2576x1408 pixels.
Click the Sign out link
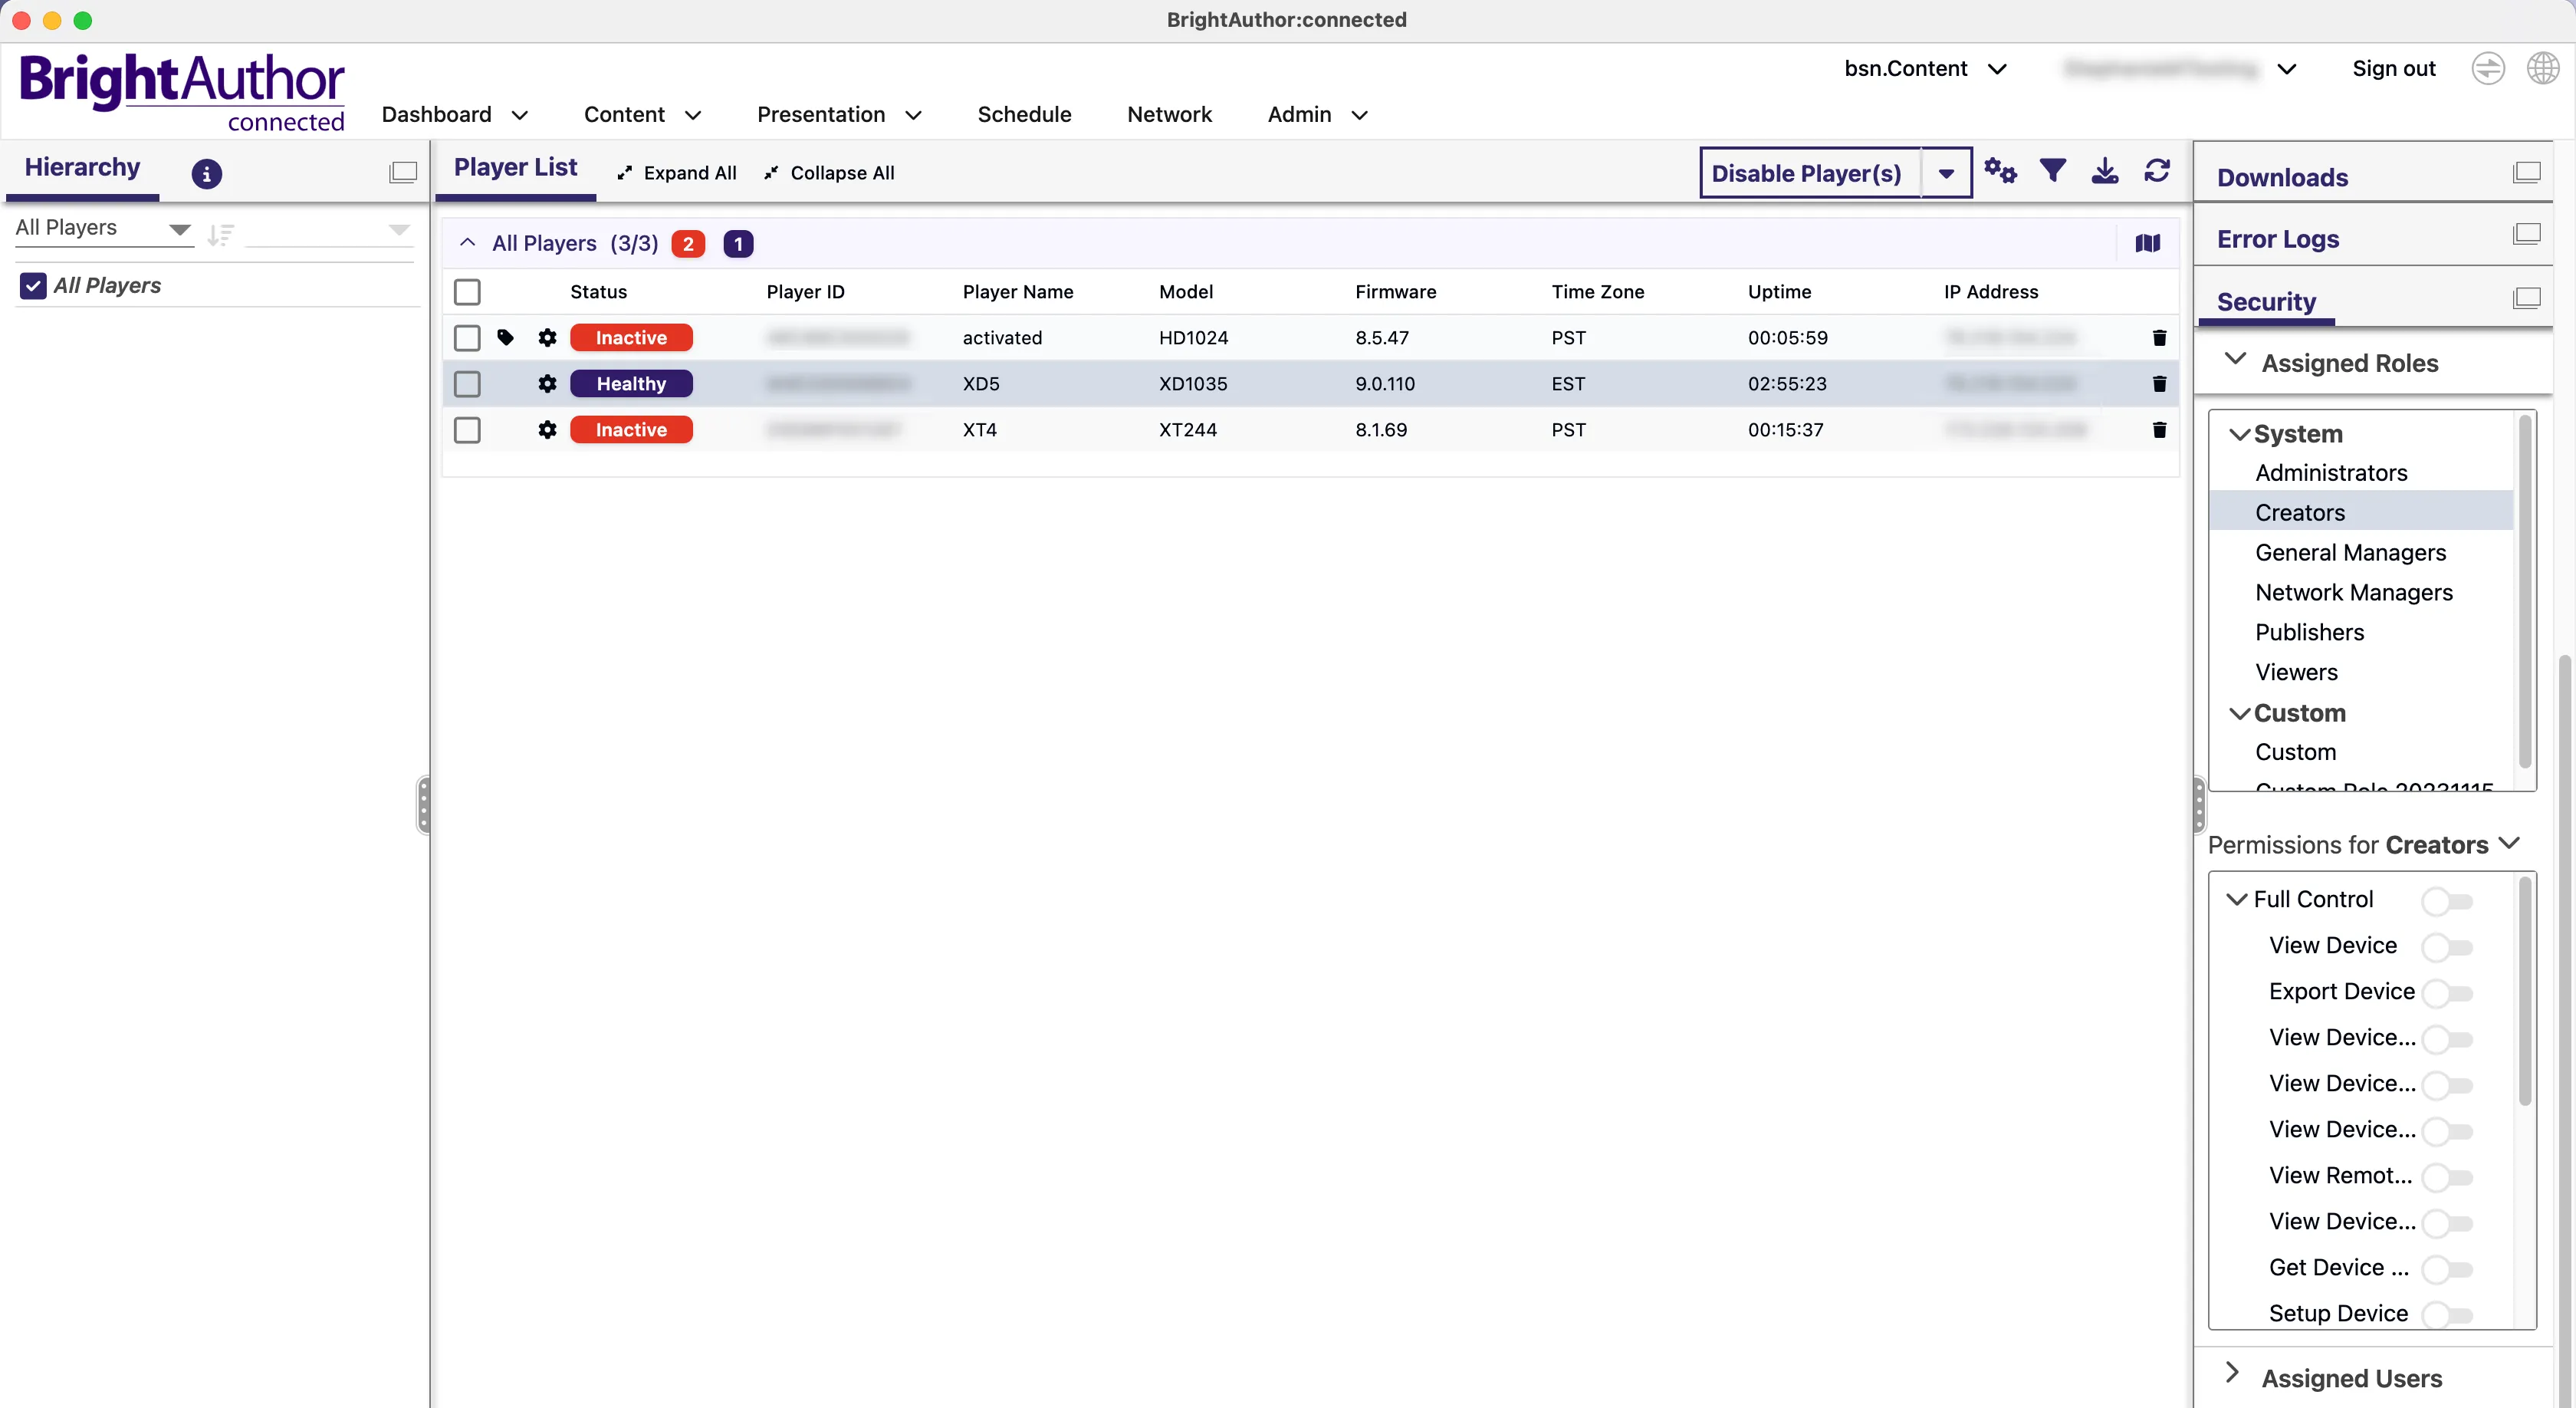point(2393,68)
